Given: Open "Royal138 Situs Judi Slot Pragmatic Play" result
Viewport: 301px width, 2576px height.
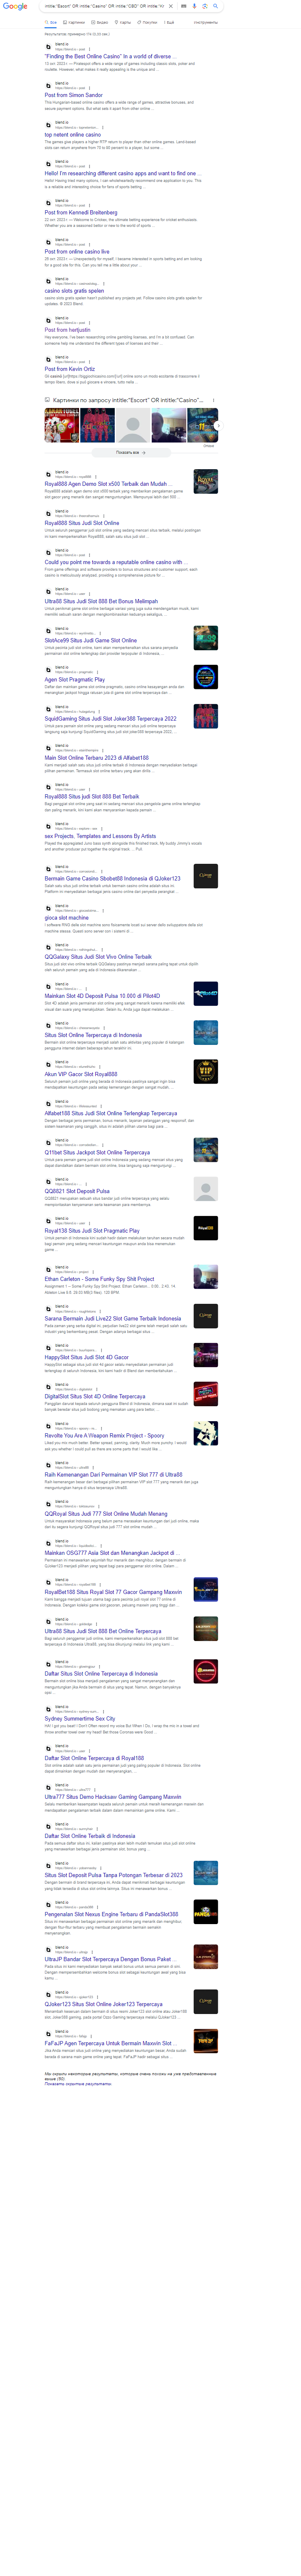Looking at the screenshot, I should pos(92,1231).
